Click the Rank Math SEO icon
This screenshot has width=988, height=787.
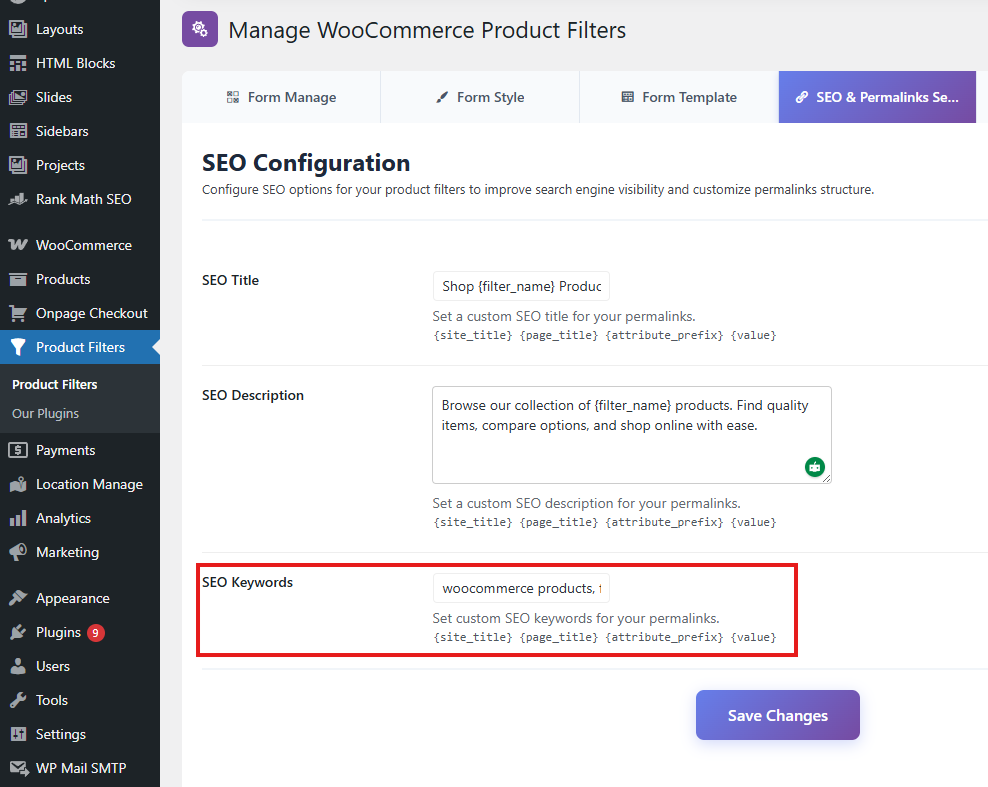(x=18, y=199)
